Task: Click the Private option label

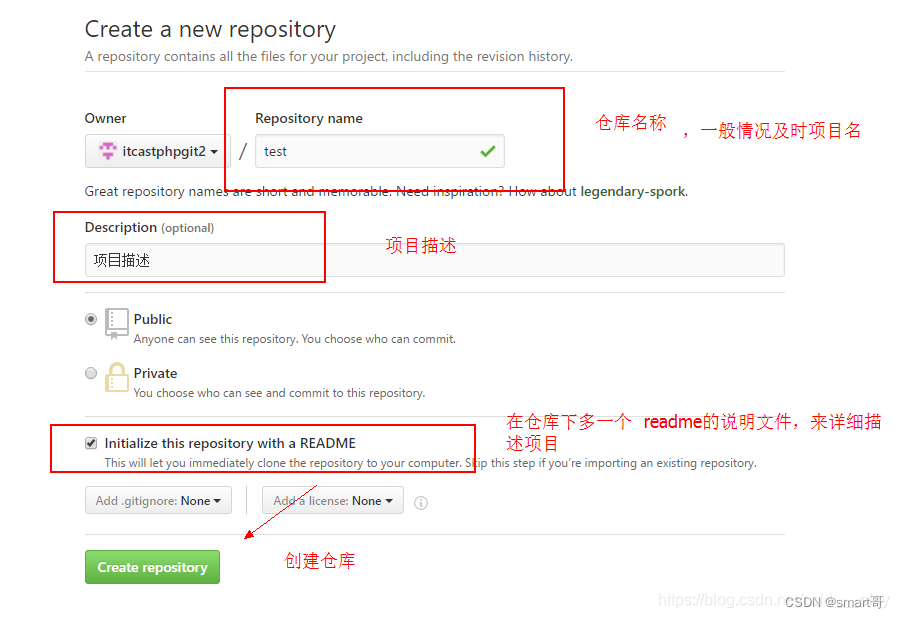Action: [x=155, y=373]
